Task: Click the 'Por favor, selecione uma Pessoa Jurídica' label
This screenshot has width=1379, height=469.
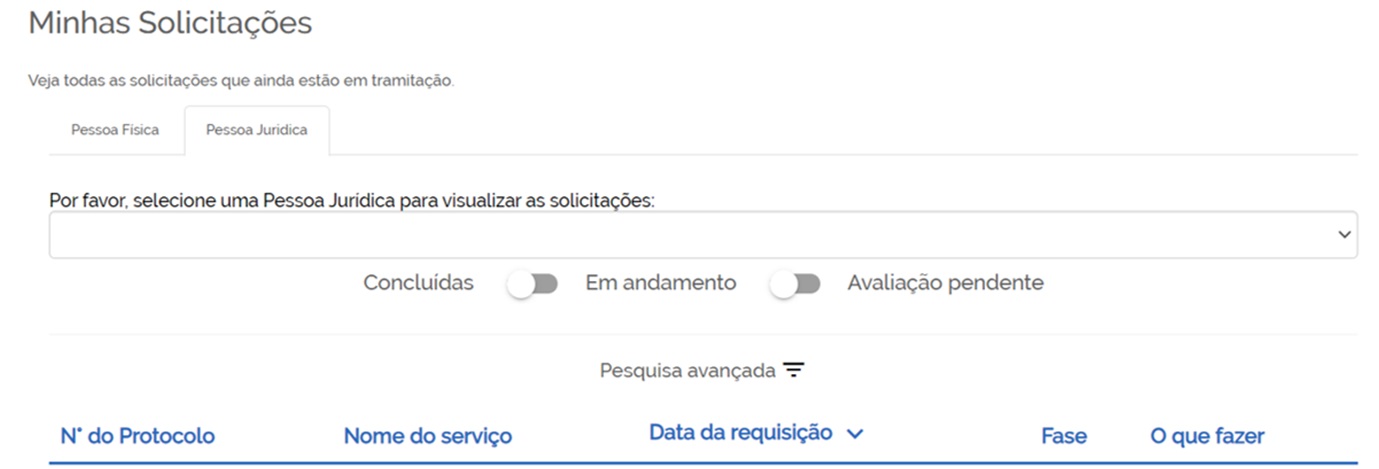Action: 351,200
